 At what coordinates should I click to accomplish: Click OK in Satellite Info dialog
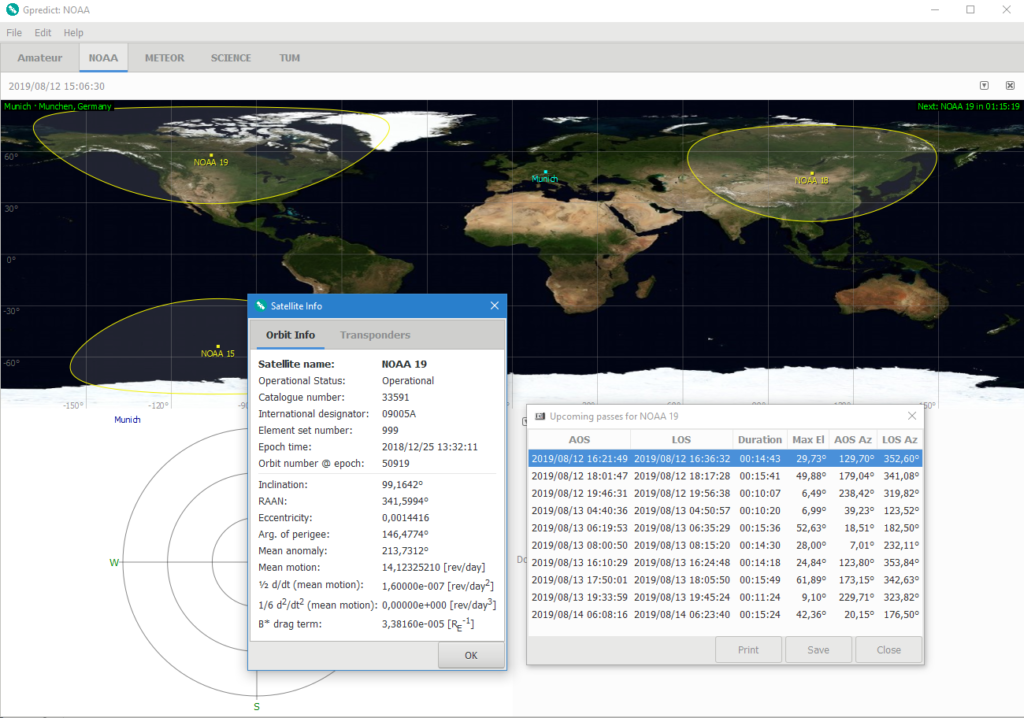coord(471,655)
